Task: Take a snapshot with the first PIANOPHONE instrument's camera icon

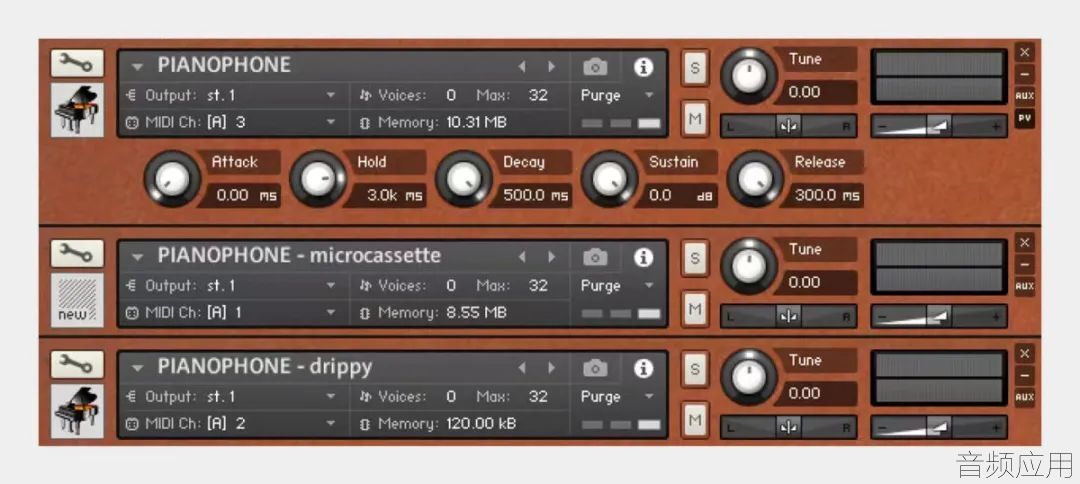Action: (x=596, y=67)
